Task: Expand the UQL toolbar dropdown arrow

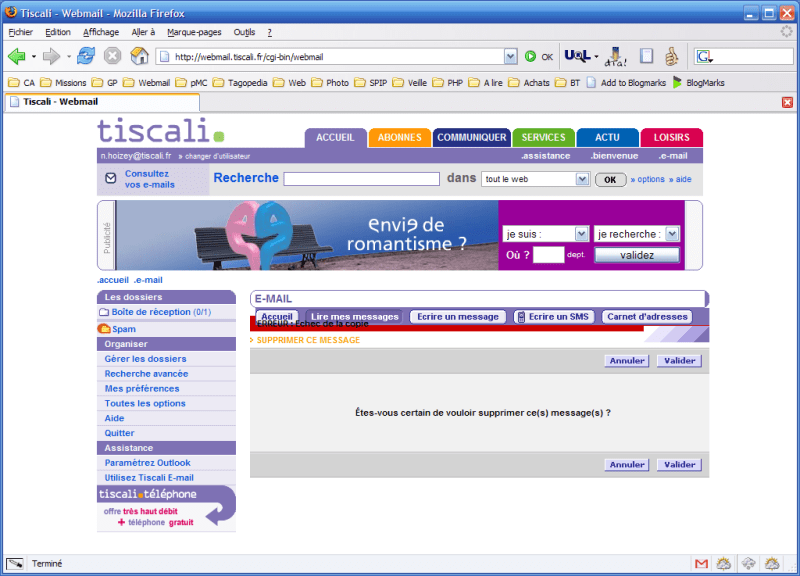Action: 596,56
